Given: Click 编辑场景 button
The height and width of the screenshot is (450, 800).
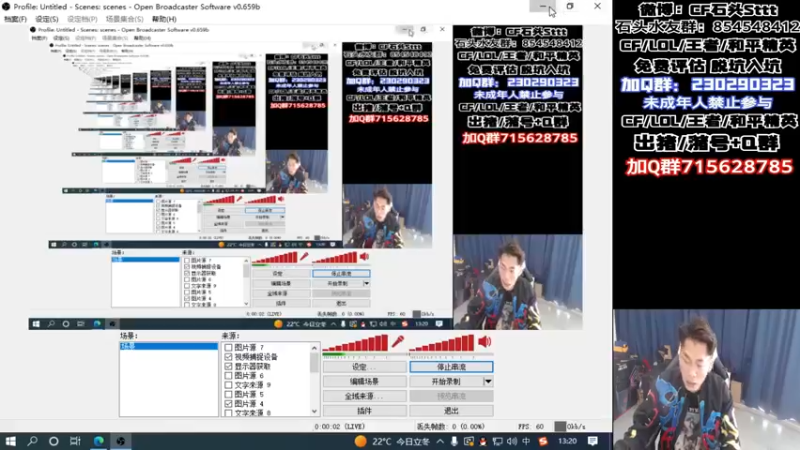Looking at the screenshot, I should click(x=364, y=382).
